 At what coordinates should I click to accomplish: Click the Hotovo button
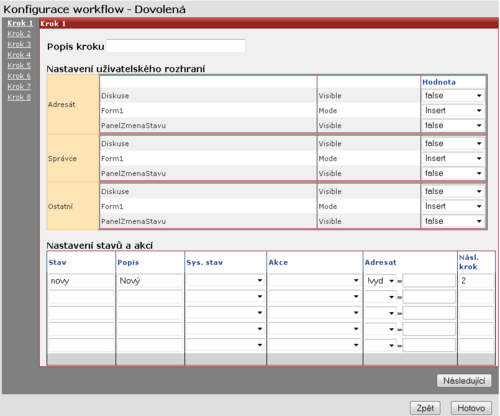pyautogui.click(x=471, y=408)
